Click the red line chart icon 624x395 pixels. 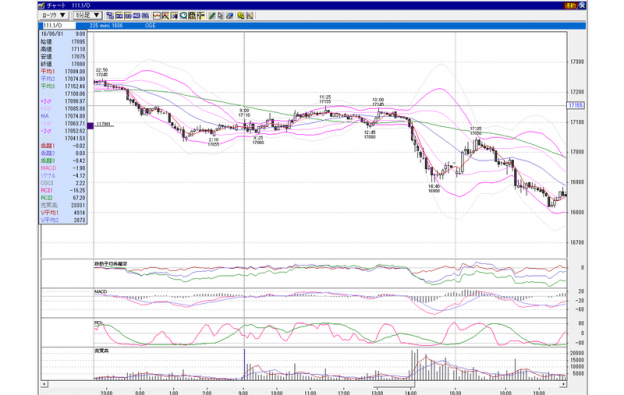tap(157, 16)
